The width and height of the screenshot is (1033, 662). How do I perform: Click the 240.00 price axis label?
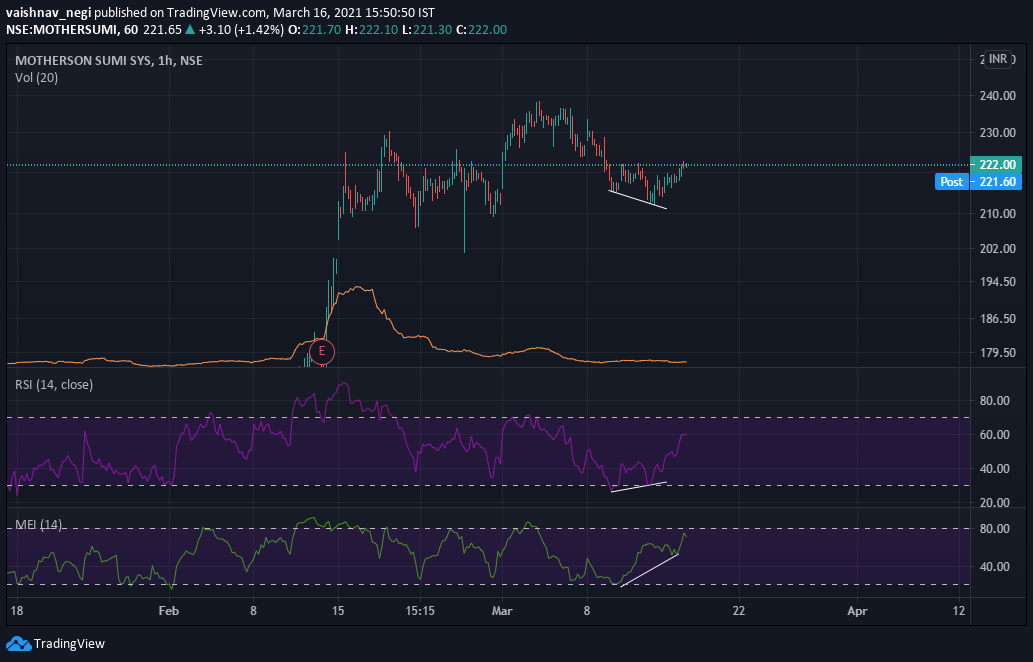pyautogui.click(x=997, y=96)
